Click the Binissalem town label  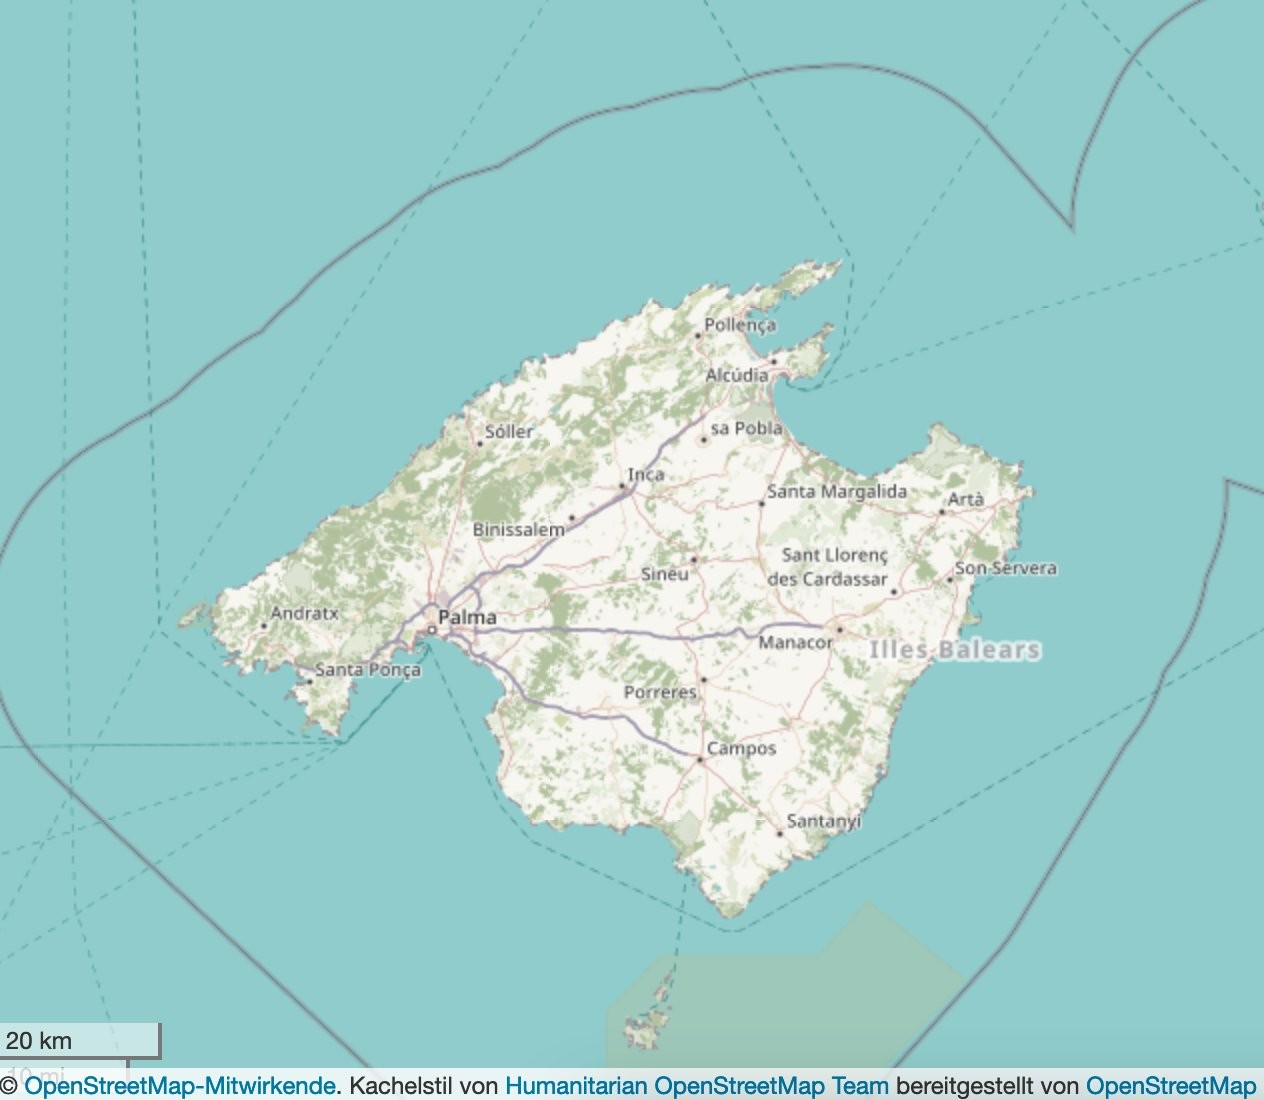click(519, 529)
